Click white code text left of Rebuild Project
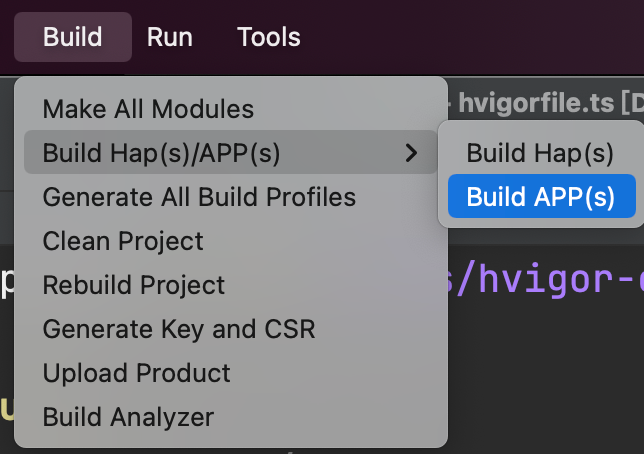 tap(7, 282)
